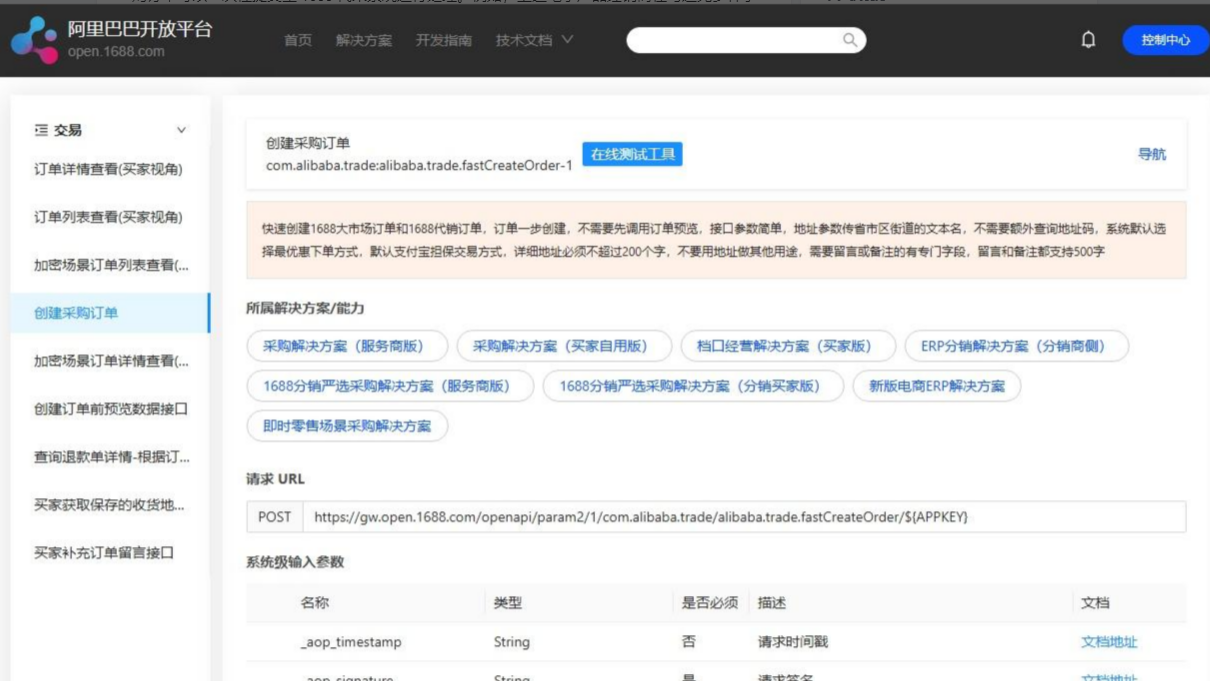Click the 是否必须 column header
1210x681 pixels.
click(x=710, y=603)
